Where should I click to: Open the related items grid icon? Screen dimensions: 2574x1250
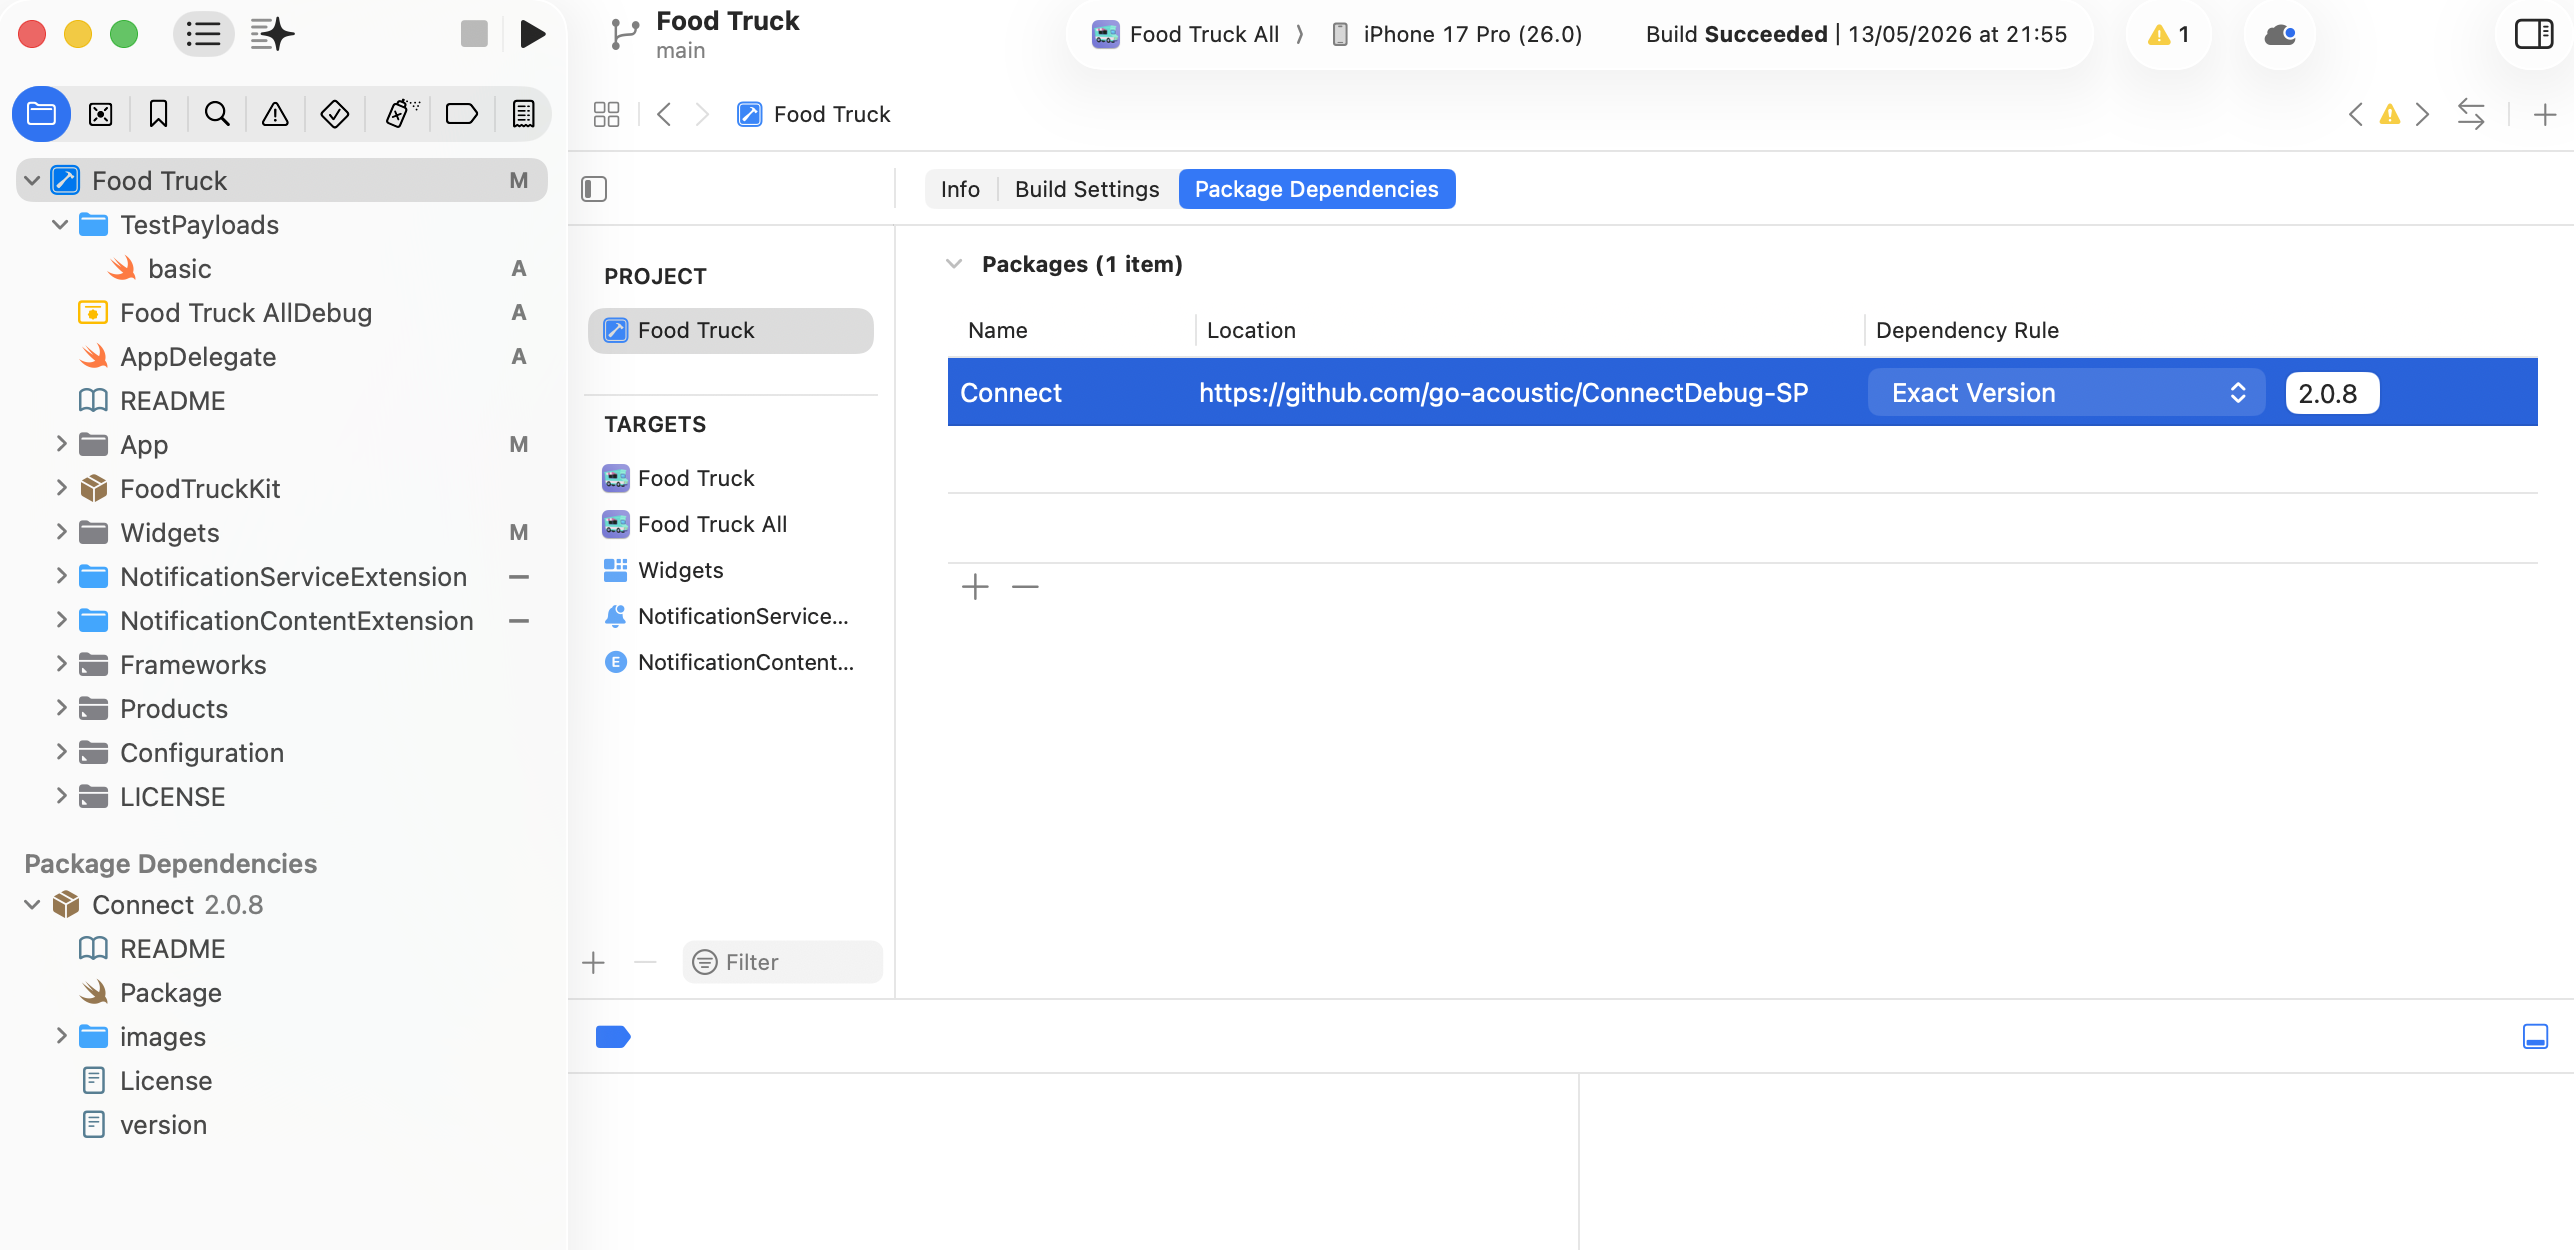click(606, 114)
